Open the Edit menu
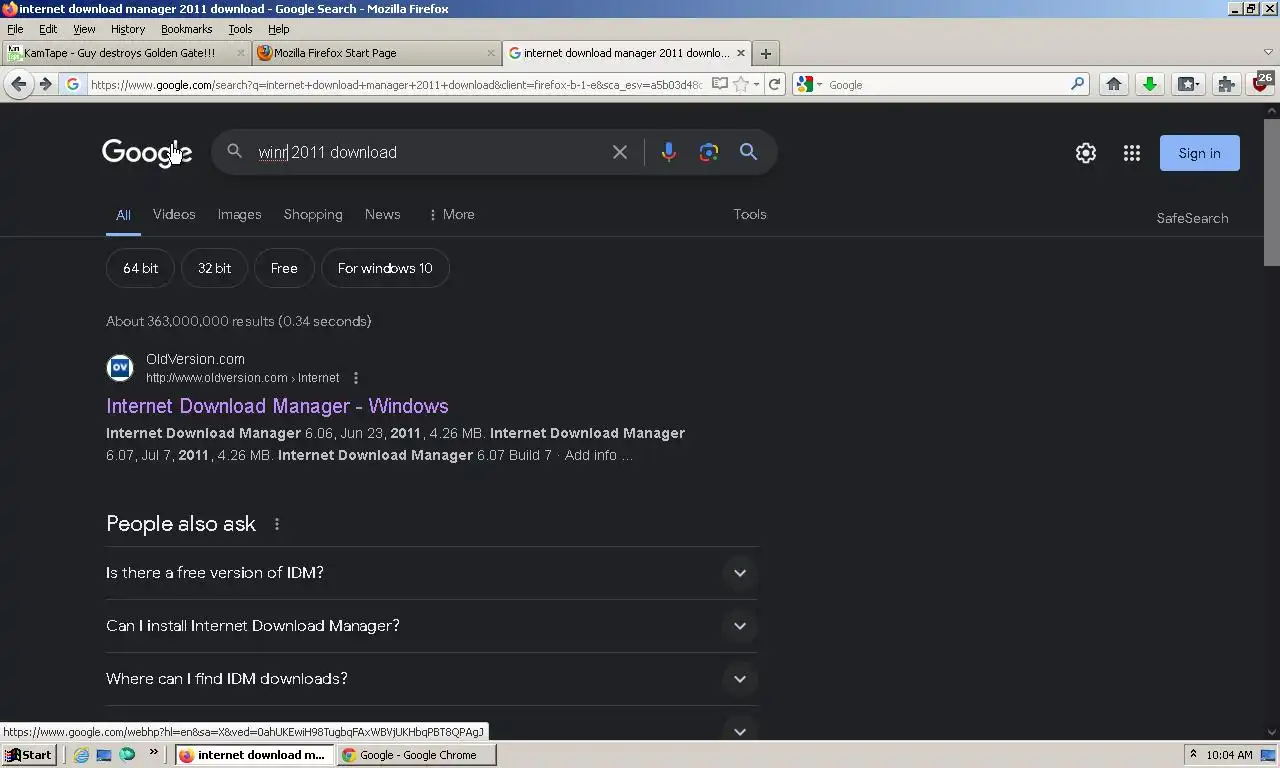Viewport: 1280px width, 768px height. pos(48,29)
